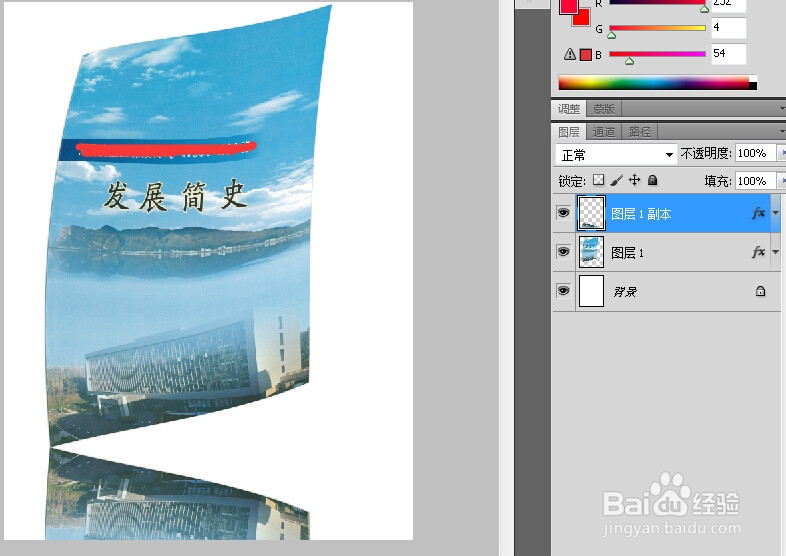The height and width of the screenshot is (556, 786).
Task: Click the lock icon on 背景 layer
Action: pos(760,291)
